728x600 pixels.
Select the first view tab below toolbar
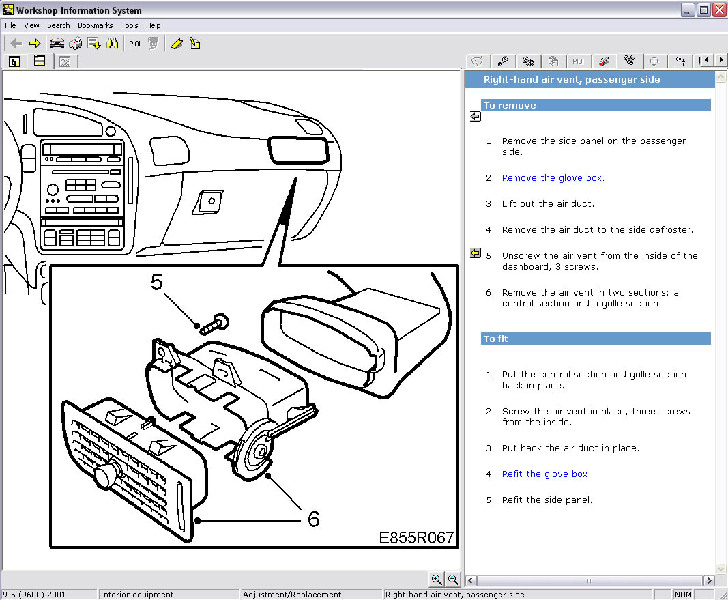[x=15, y=61]
